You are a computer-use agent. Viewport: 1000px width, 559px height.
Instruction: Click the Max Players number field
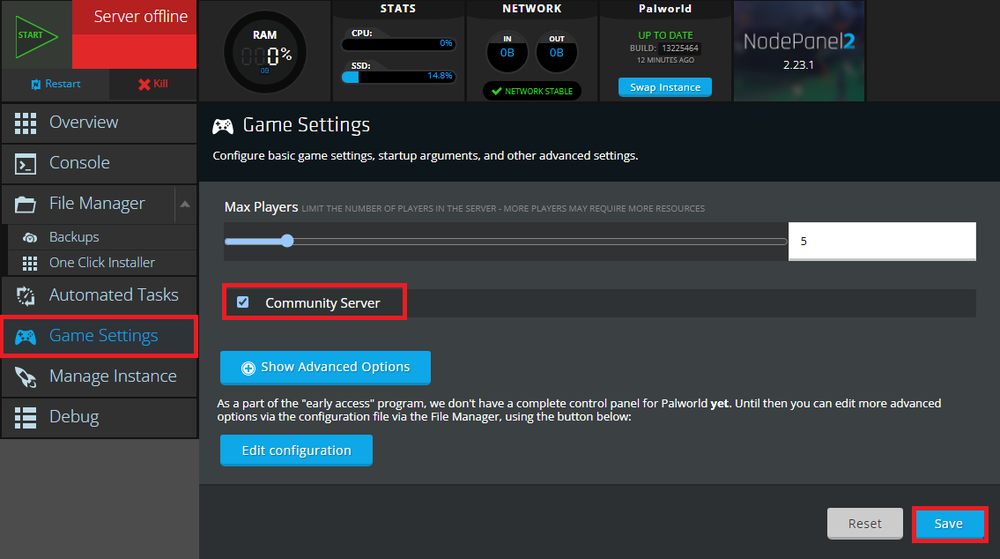click(881, 241)
